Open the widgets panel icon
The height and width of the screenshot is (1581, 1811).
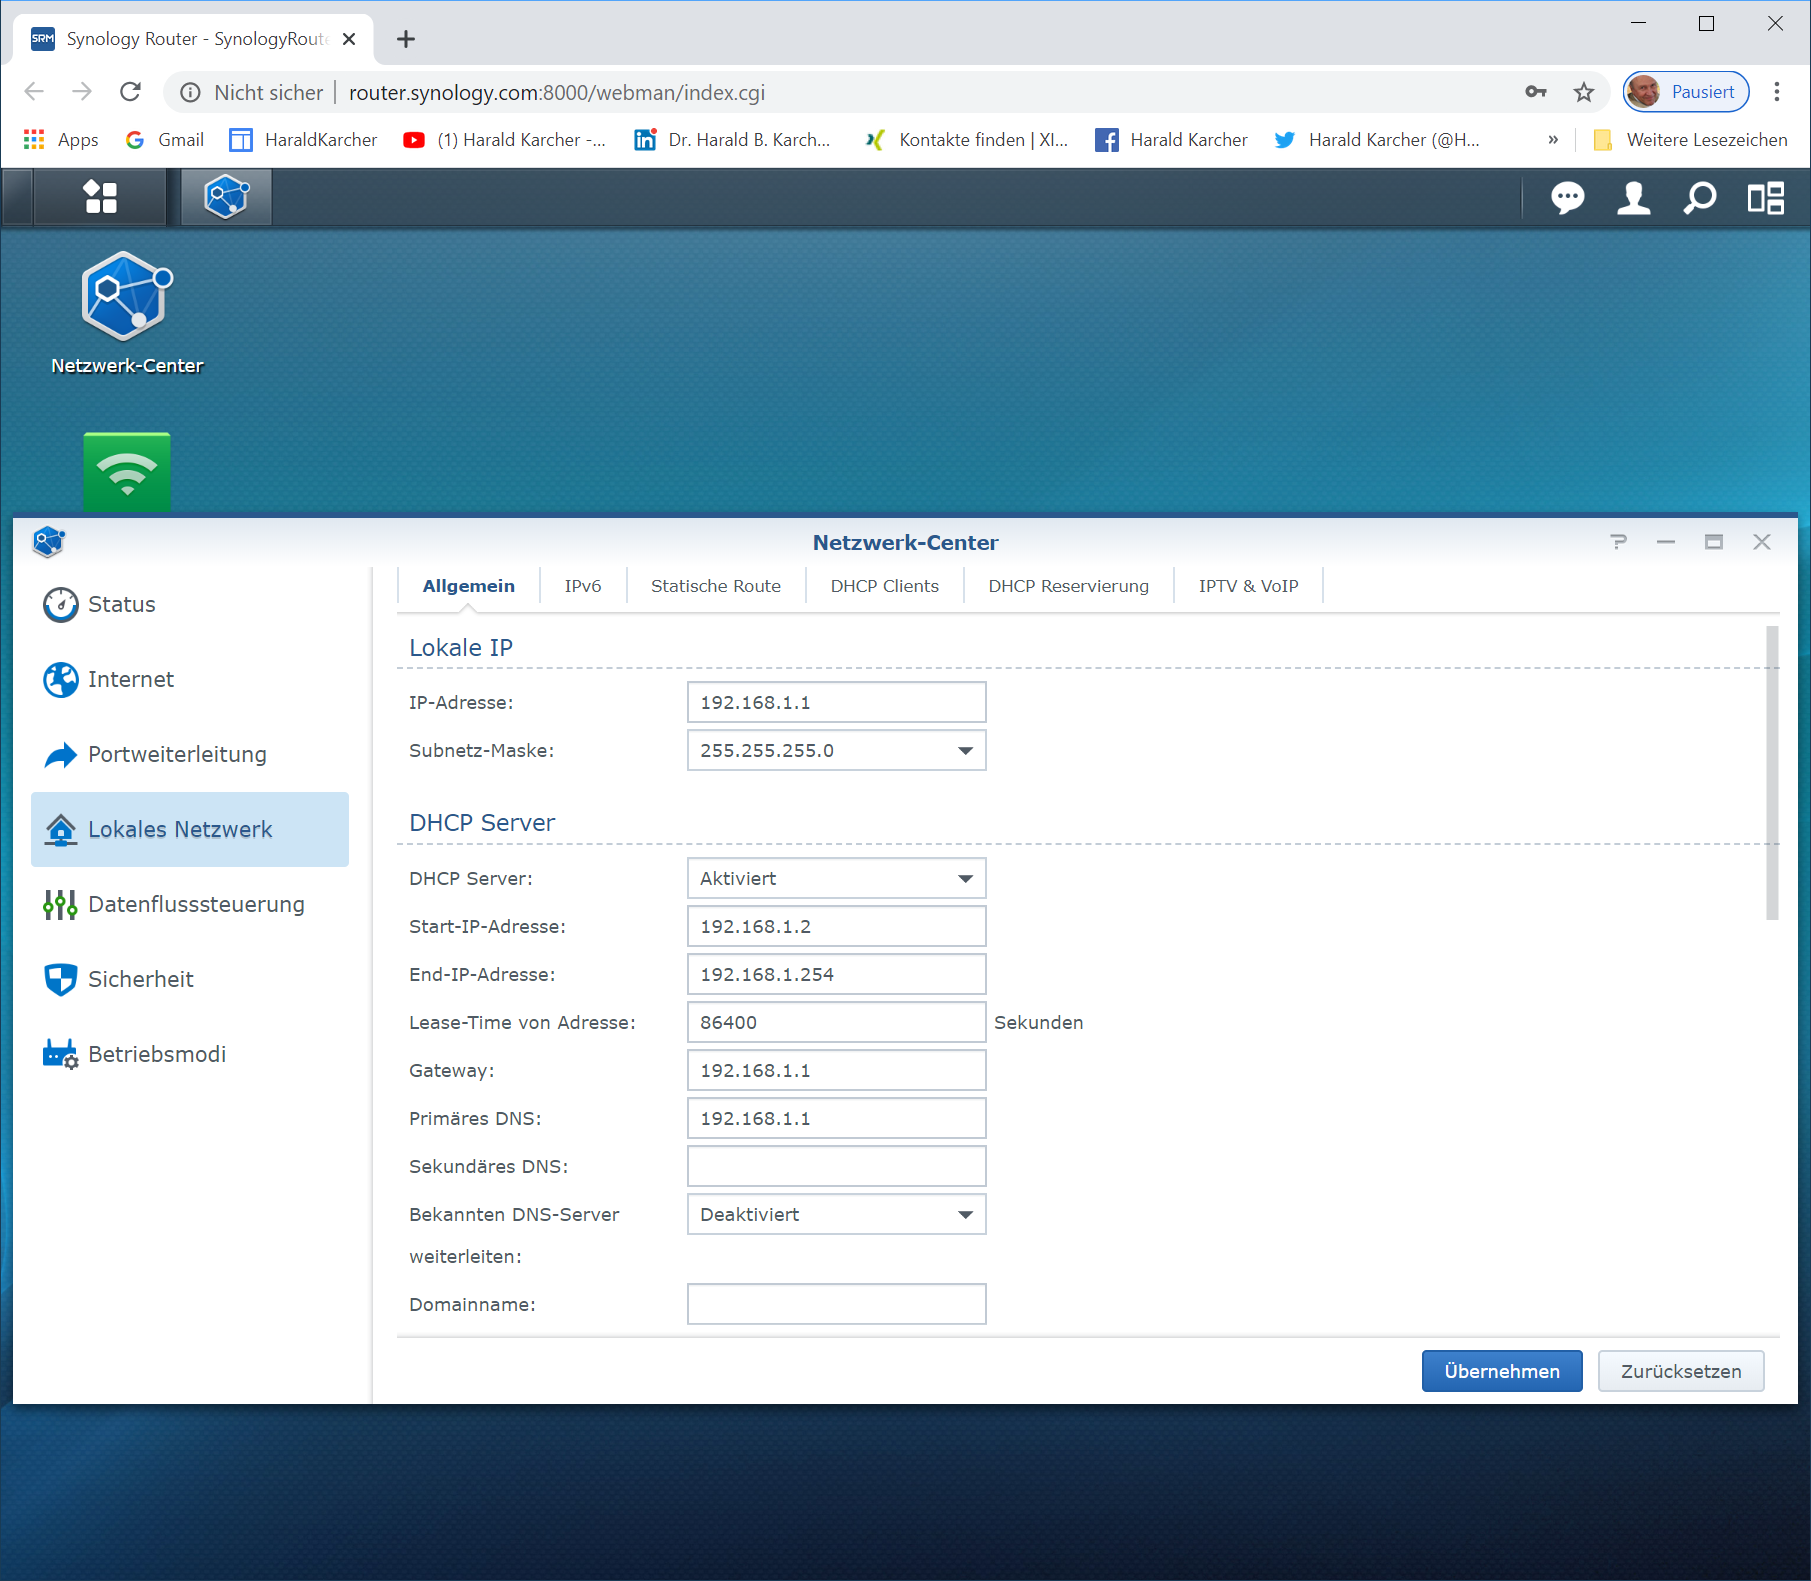pos(1765,198)
